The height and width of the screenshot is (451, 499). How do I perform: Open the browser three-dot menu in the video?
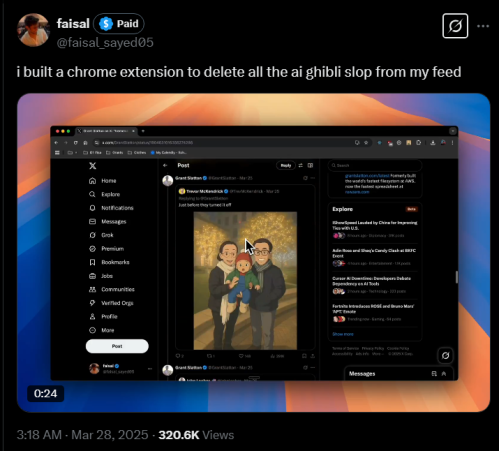point(452,143)
